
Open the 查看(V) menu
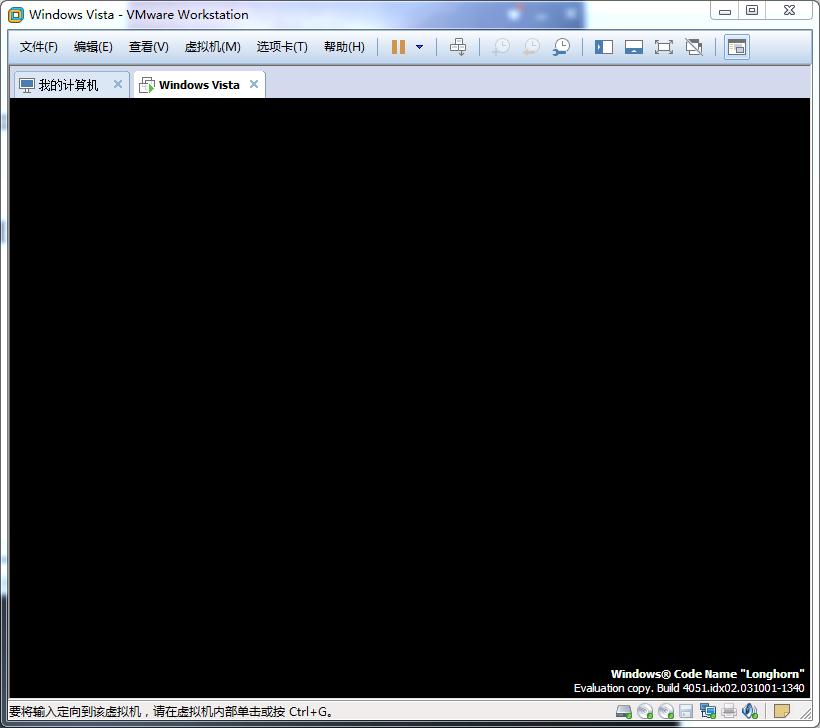(x=149, y=47)
